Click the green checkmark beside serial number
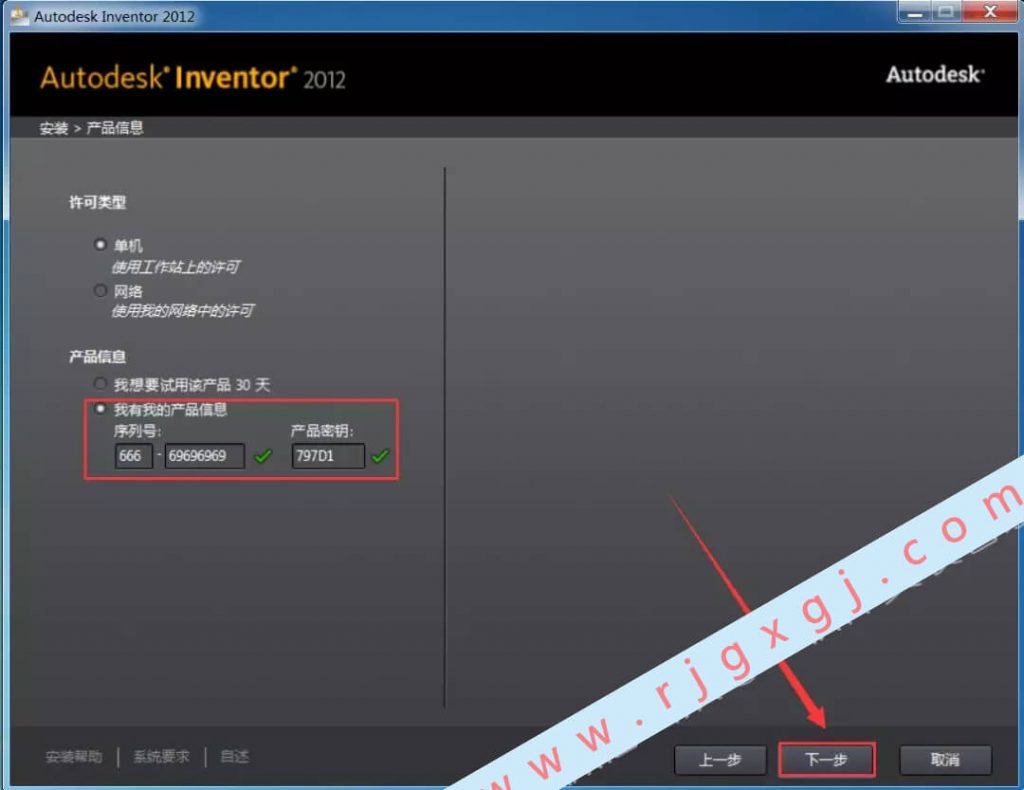The width and height of the screenshot is (1024, 790). 263,456
